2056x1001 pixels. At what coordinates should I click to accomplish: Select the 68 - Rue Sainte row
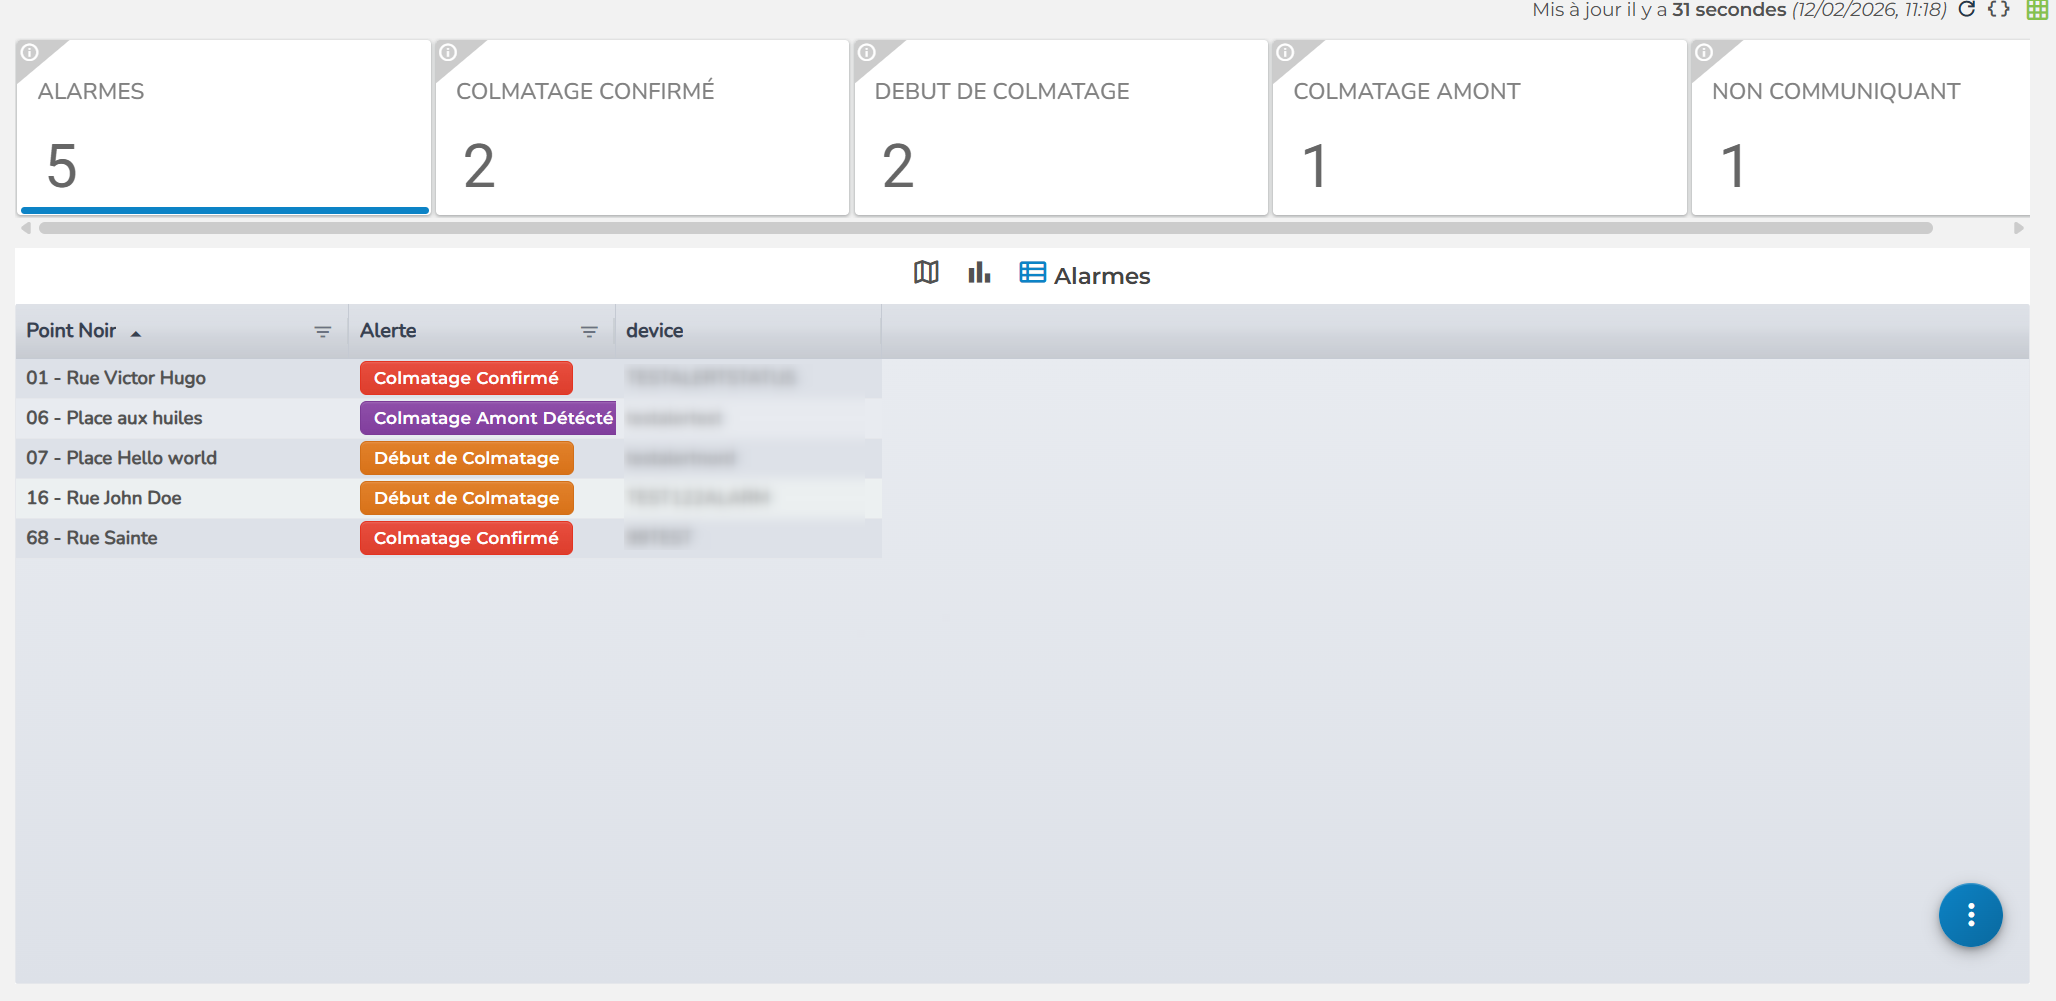(x=92, y=538)
